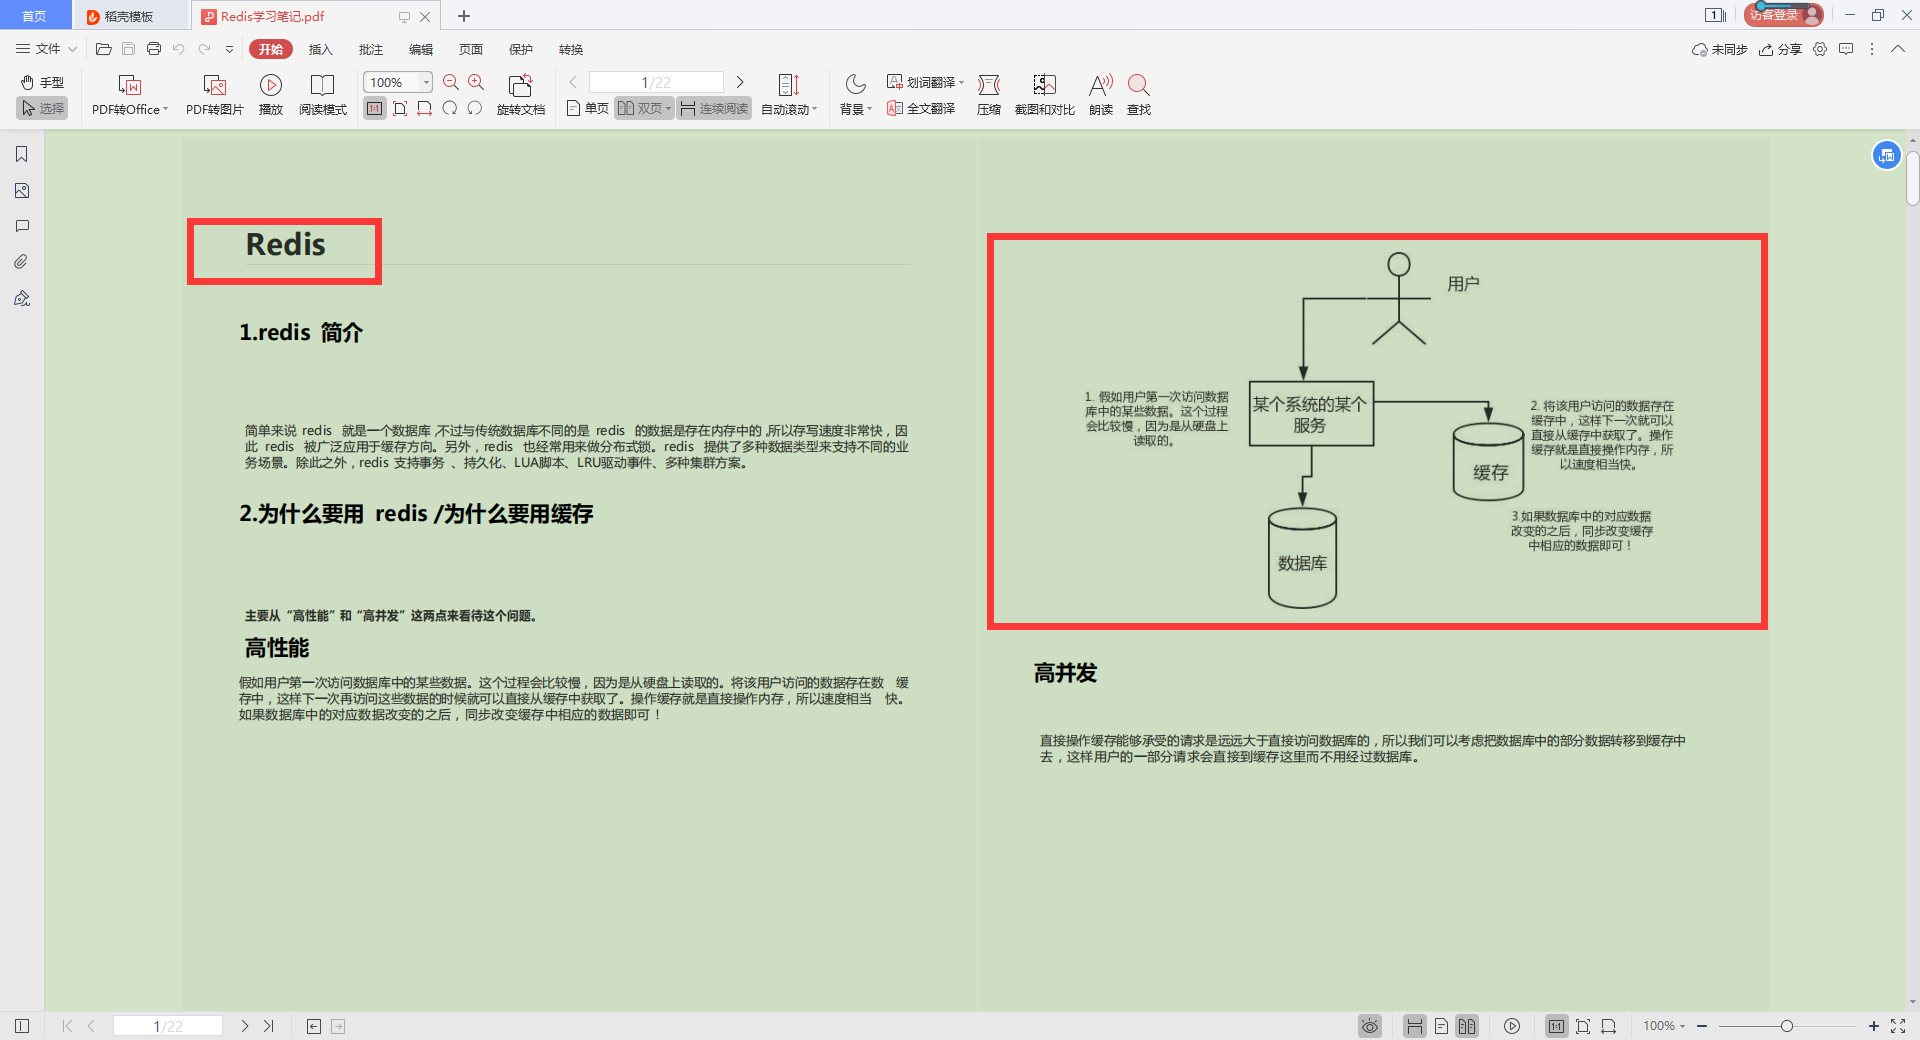This screenshot has height=1040, width=1920.
Task: Toggle double page view in status bar
Action: 1467,1026
